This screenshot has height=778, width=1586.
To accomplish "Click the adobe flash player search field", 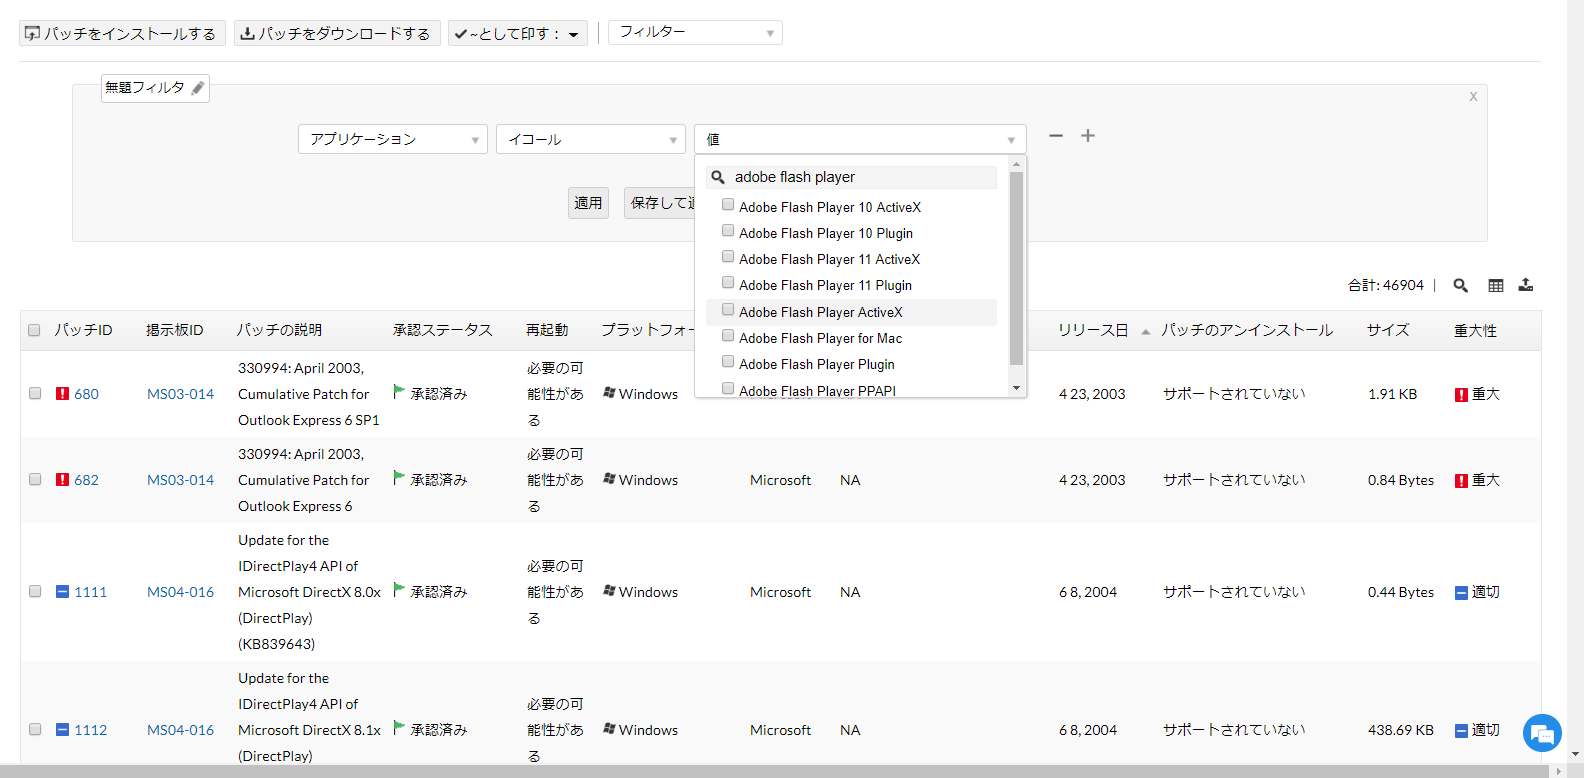I will [x=860, y=177].
